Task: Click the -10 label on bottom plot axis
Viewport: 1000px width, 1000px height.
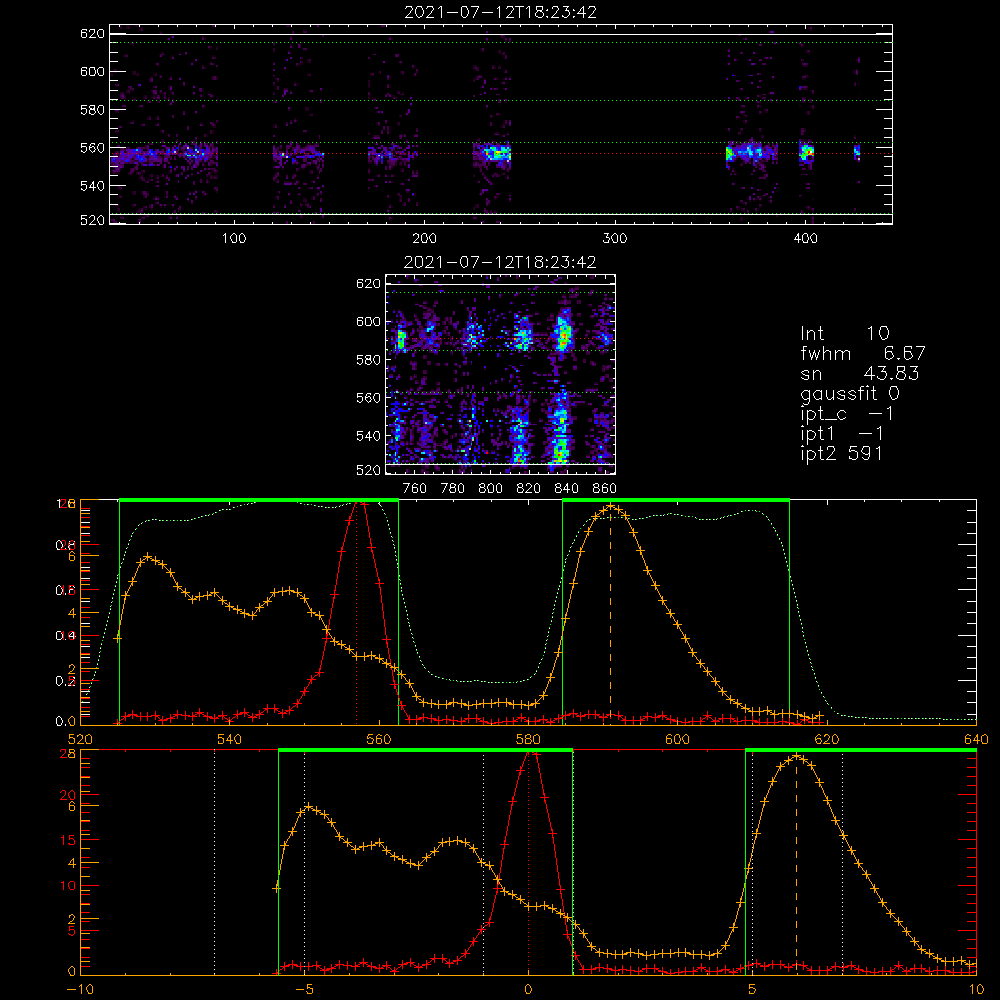Action: click(x=80, y=990)
